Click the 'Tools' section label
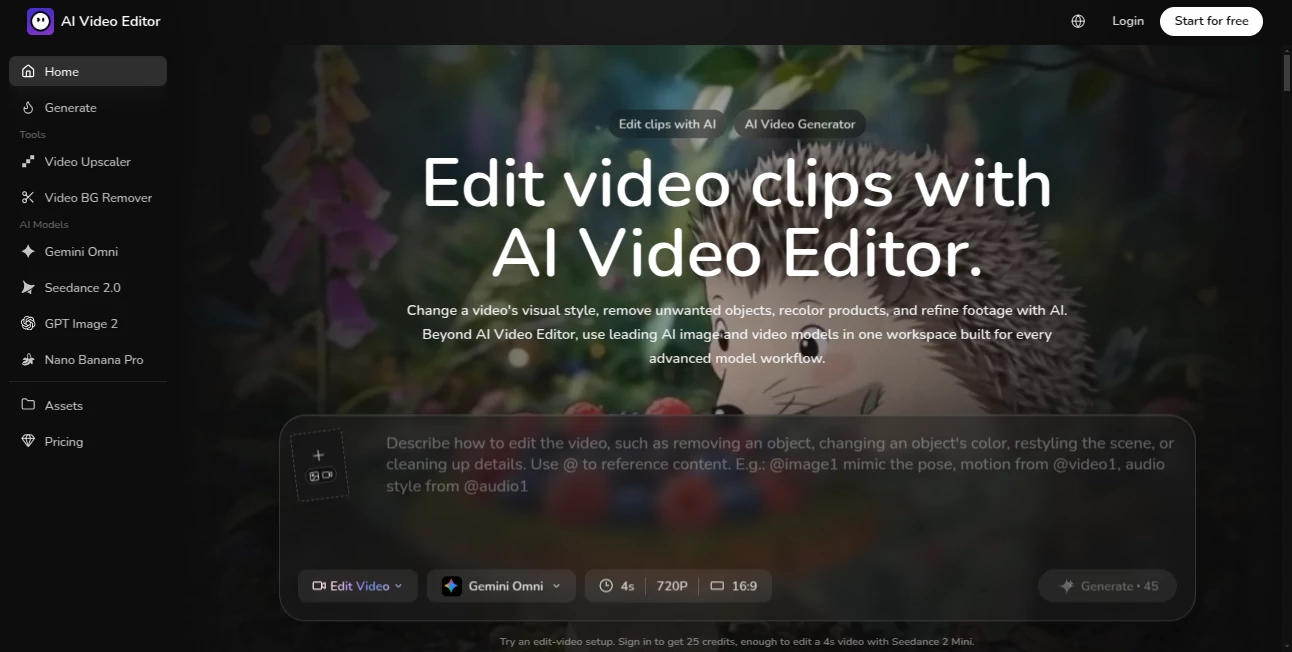This screenshot has width=1292, height=652. [x=33, y=134]
